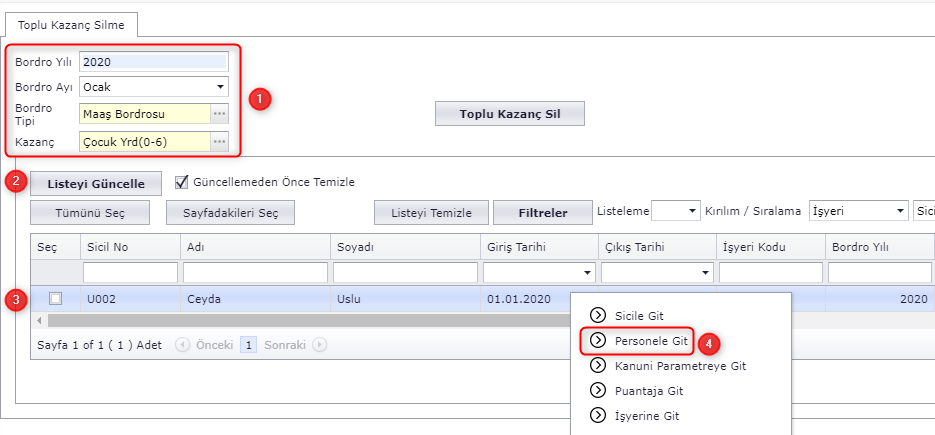The height and width of the screenshot is (435, 935).
Task: Click the arrow icon beside İşyerine Git
Action: [599, 416]
